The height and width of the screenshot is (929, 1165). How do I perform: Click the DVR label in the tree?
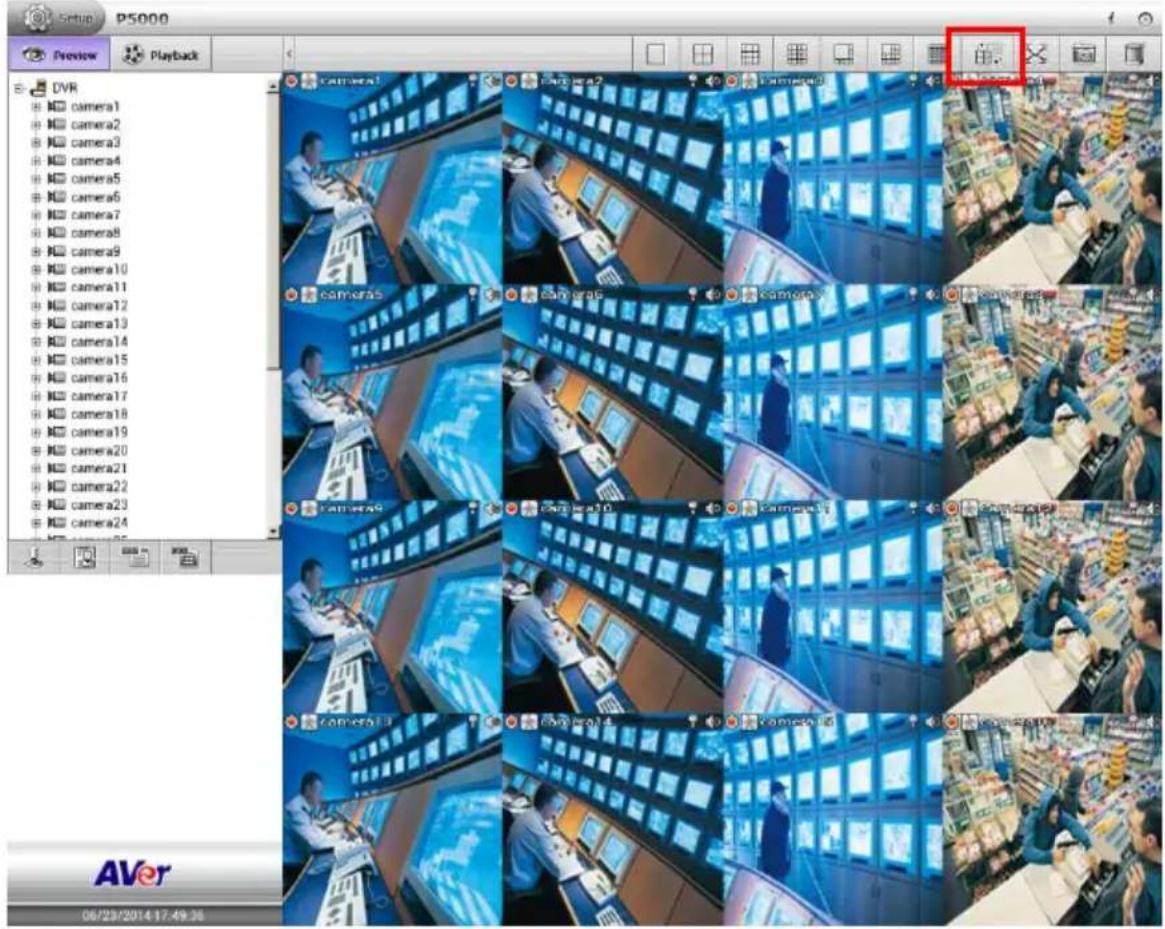(x=65, y=88)
